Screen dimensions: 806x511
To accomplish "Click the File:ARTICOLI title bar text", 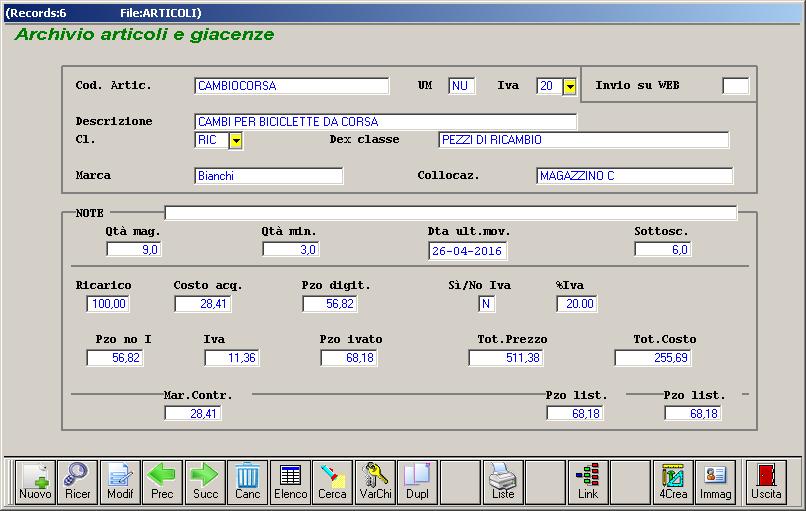I will coord(160,13).
